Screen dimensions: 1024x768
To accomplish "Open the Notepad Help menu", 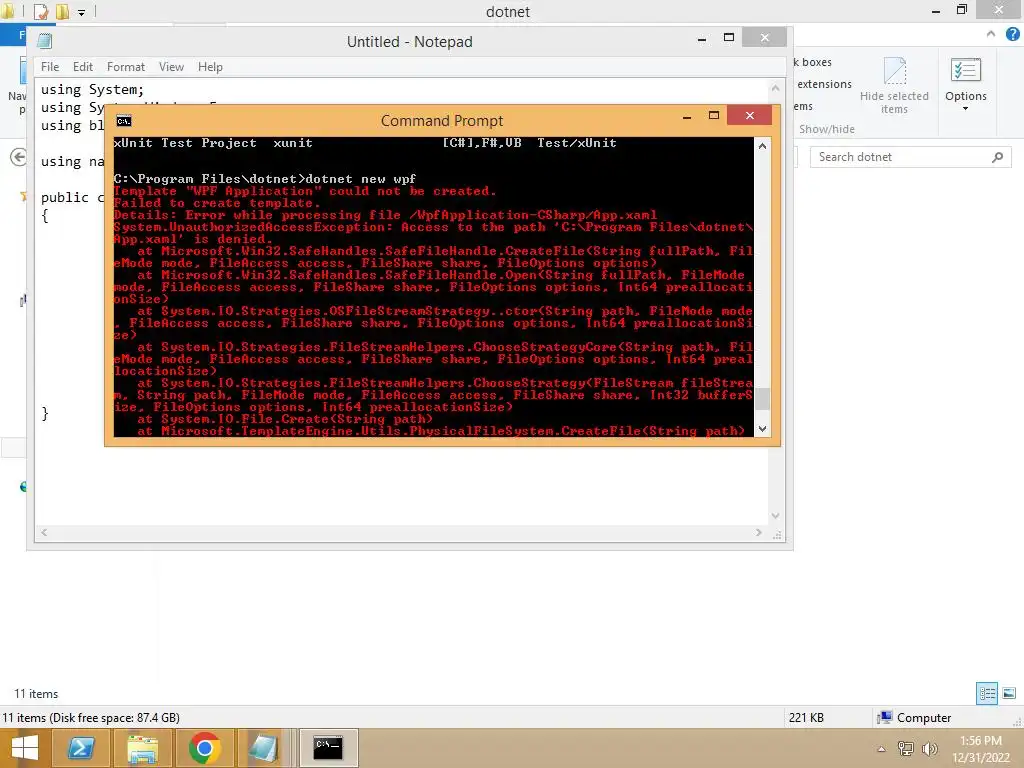I will click(210, 67).
